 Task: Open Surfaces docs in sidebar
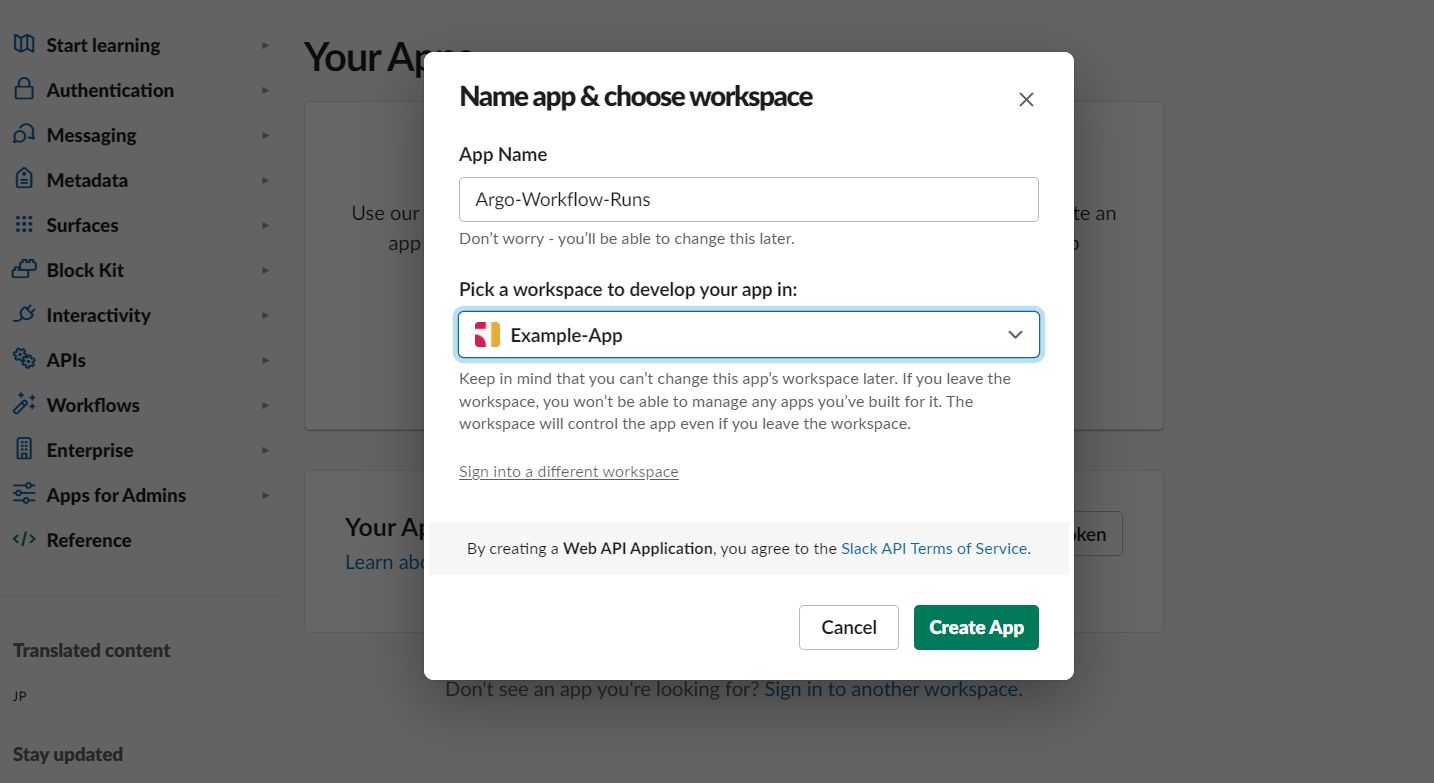(x=82, y=225)
